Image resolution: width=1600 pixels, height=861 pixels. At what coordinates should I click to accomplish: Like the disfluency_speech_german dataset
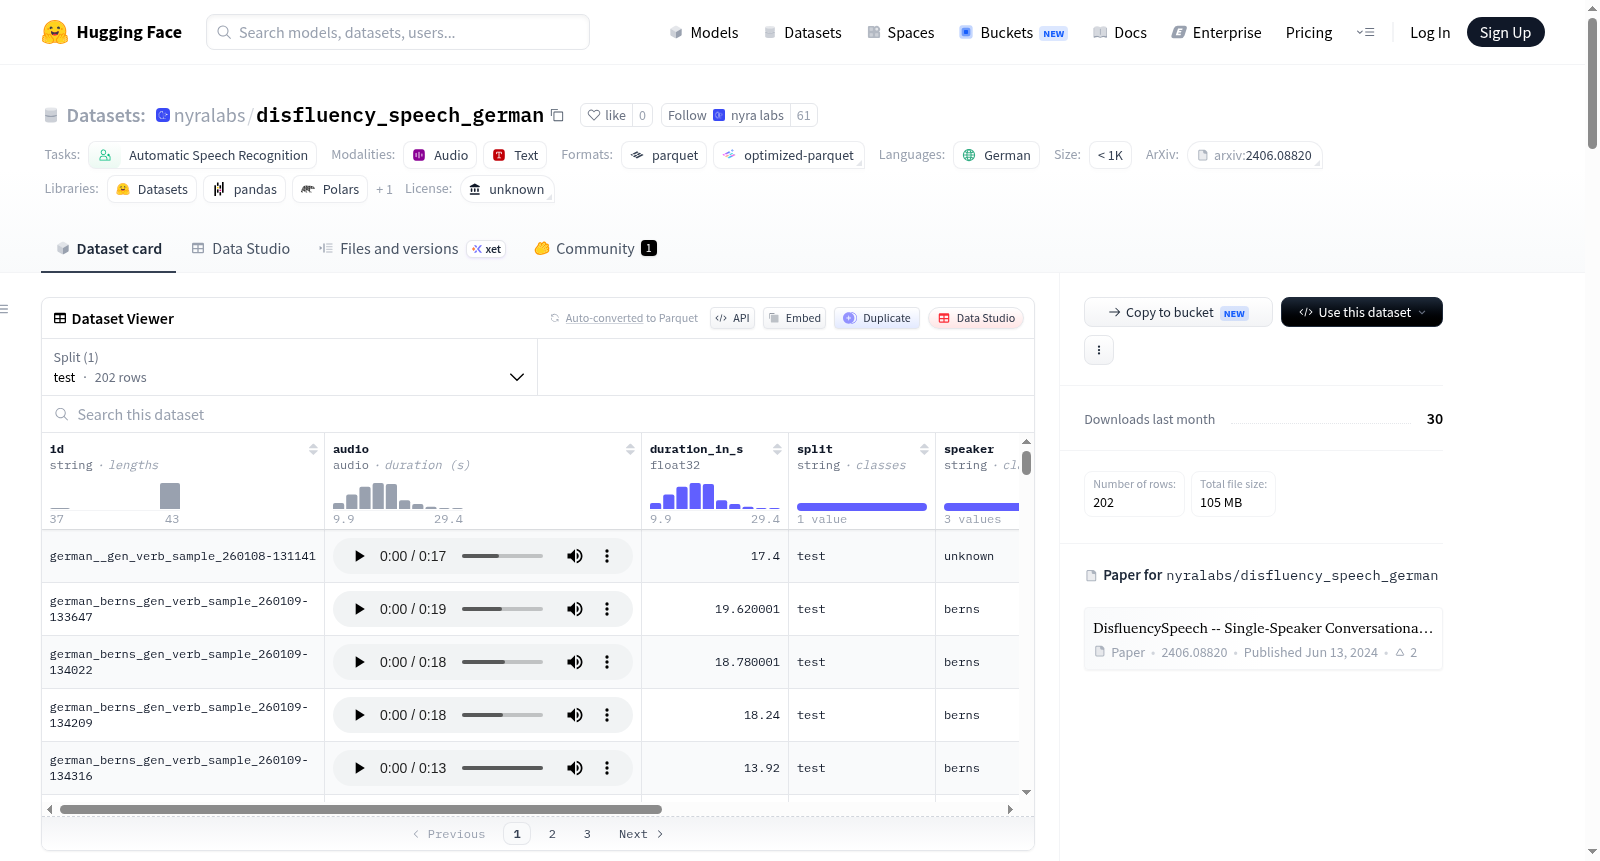click(x=606, y=115)
